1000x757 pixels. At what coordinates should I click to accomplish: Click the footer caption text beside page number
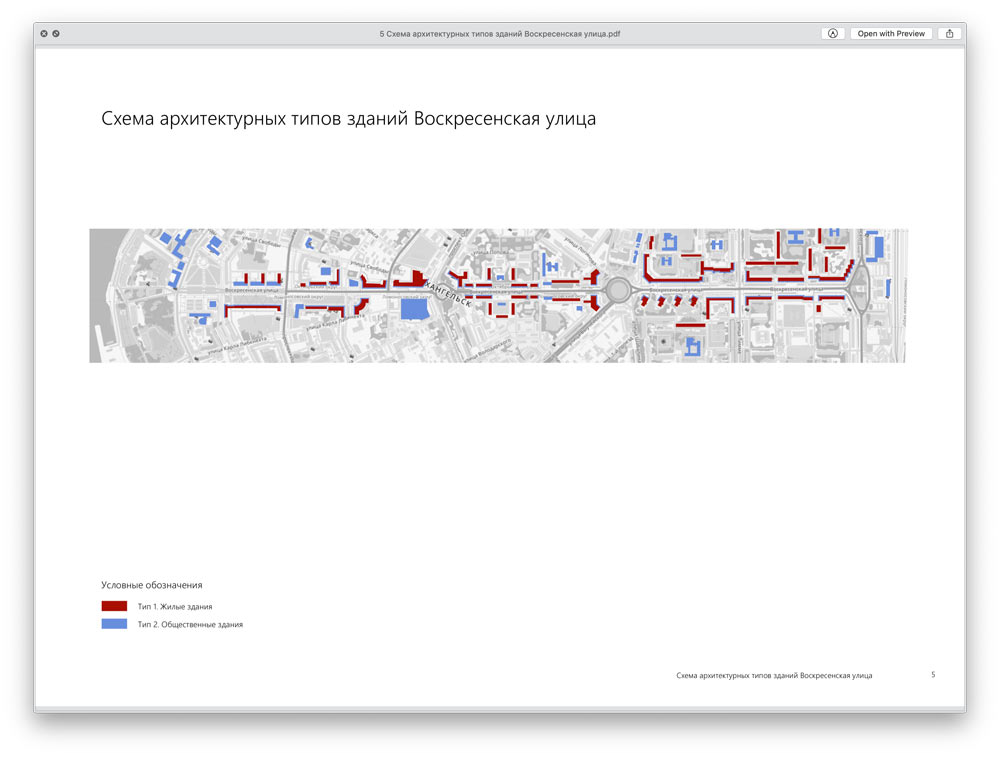tap(774, 676)
